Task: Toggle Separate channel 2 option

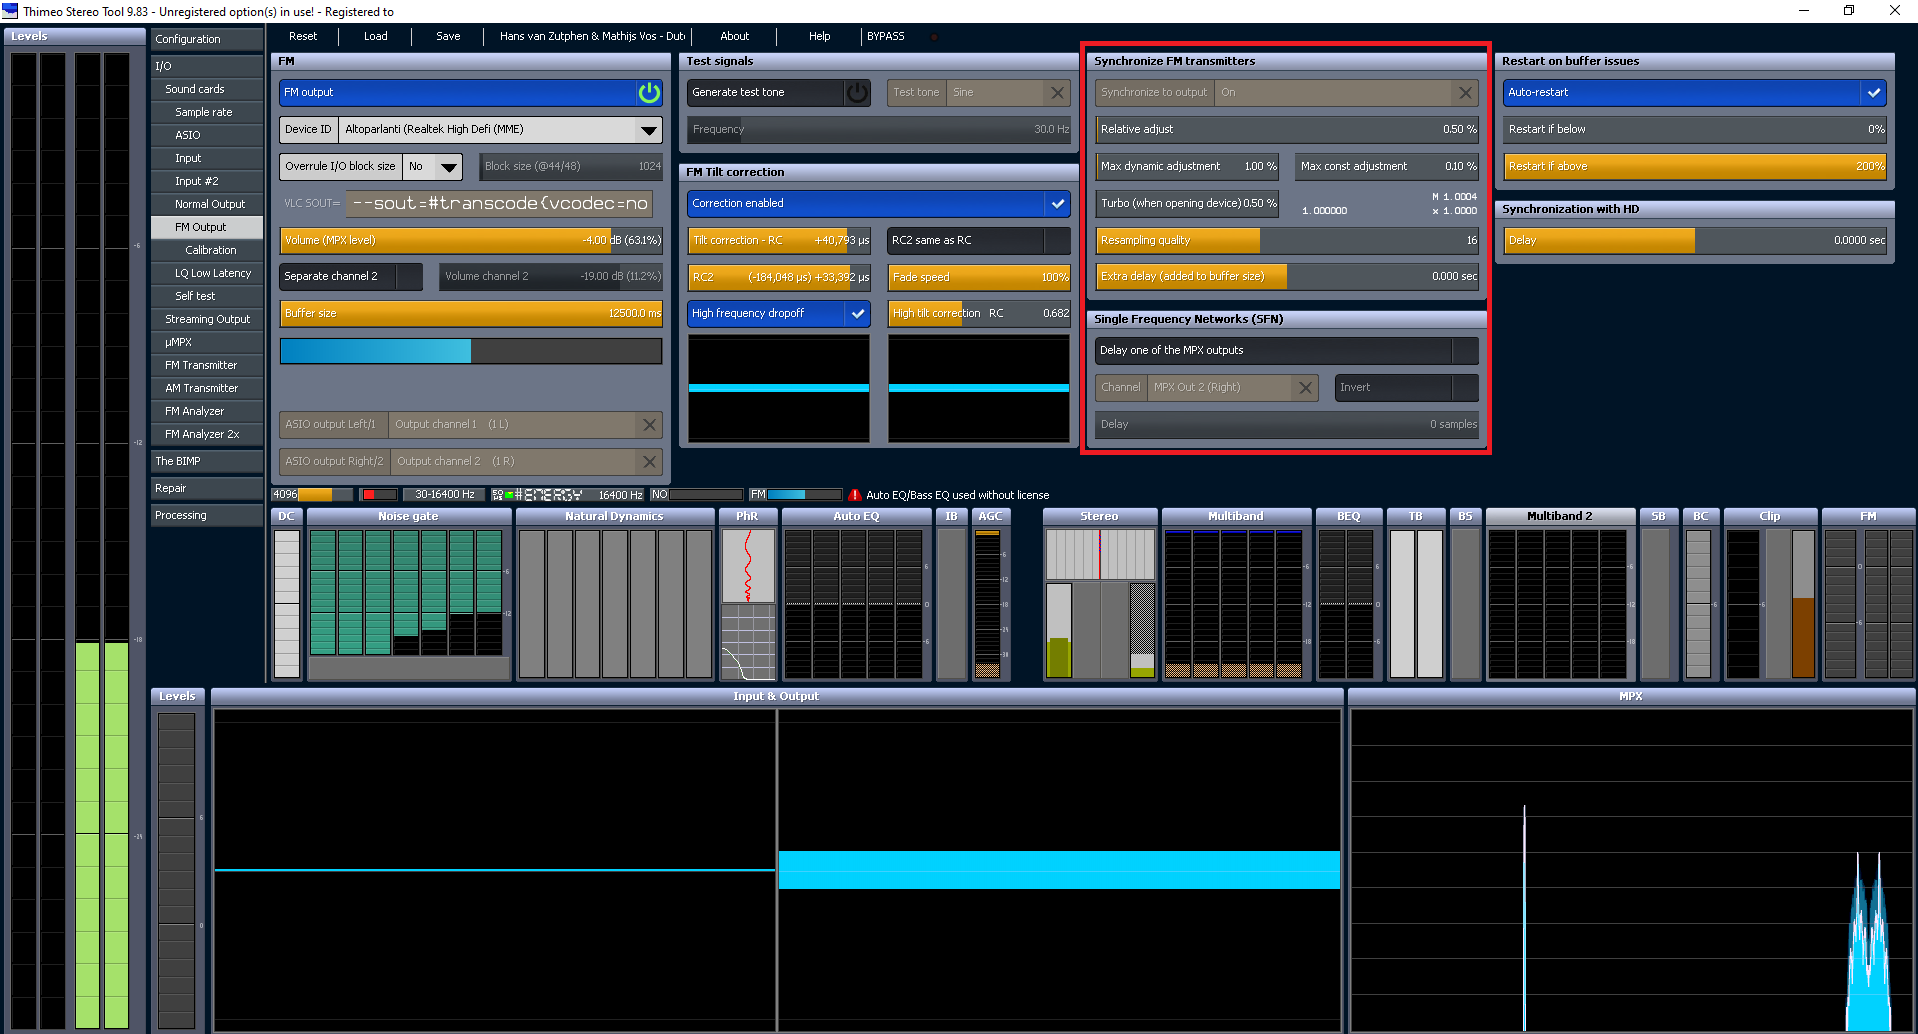Action: point(350,276)
